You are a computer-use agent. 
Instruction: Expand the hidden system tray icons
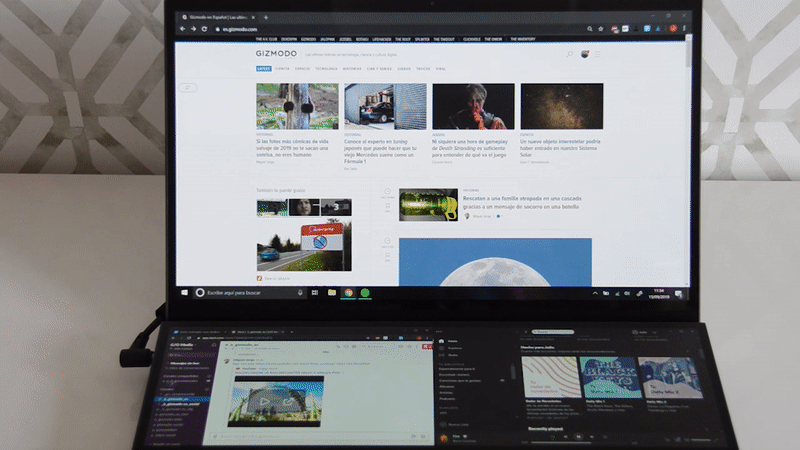[596, 293]
